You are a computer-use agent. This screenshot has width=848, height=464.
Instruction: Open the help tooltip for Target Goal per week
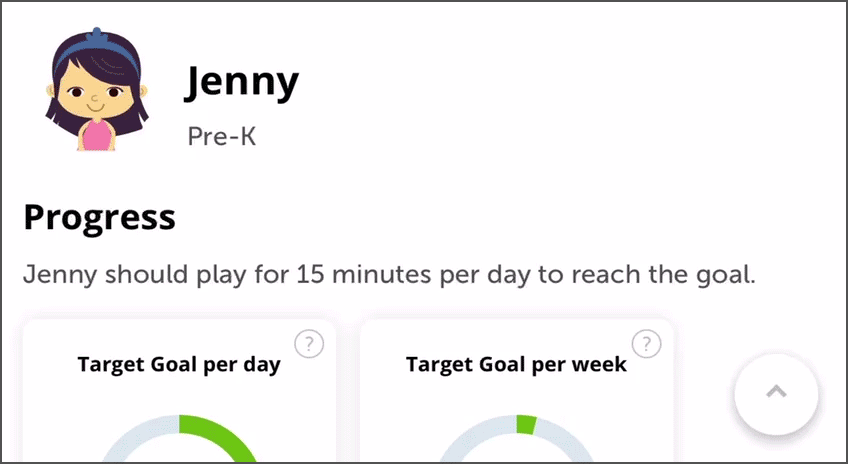click(646, 344)
